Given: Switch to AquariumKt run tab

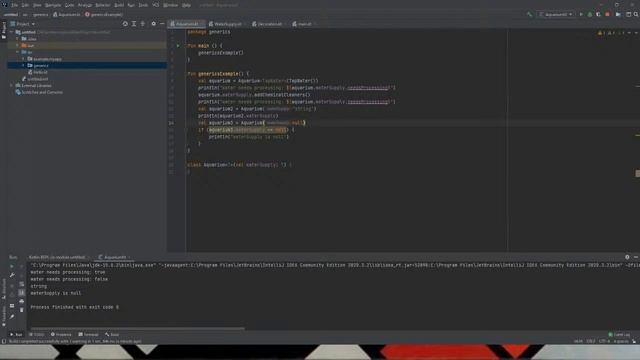Looking at the screenshot, I should click(114, 257).
